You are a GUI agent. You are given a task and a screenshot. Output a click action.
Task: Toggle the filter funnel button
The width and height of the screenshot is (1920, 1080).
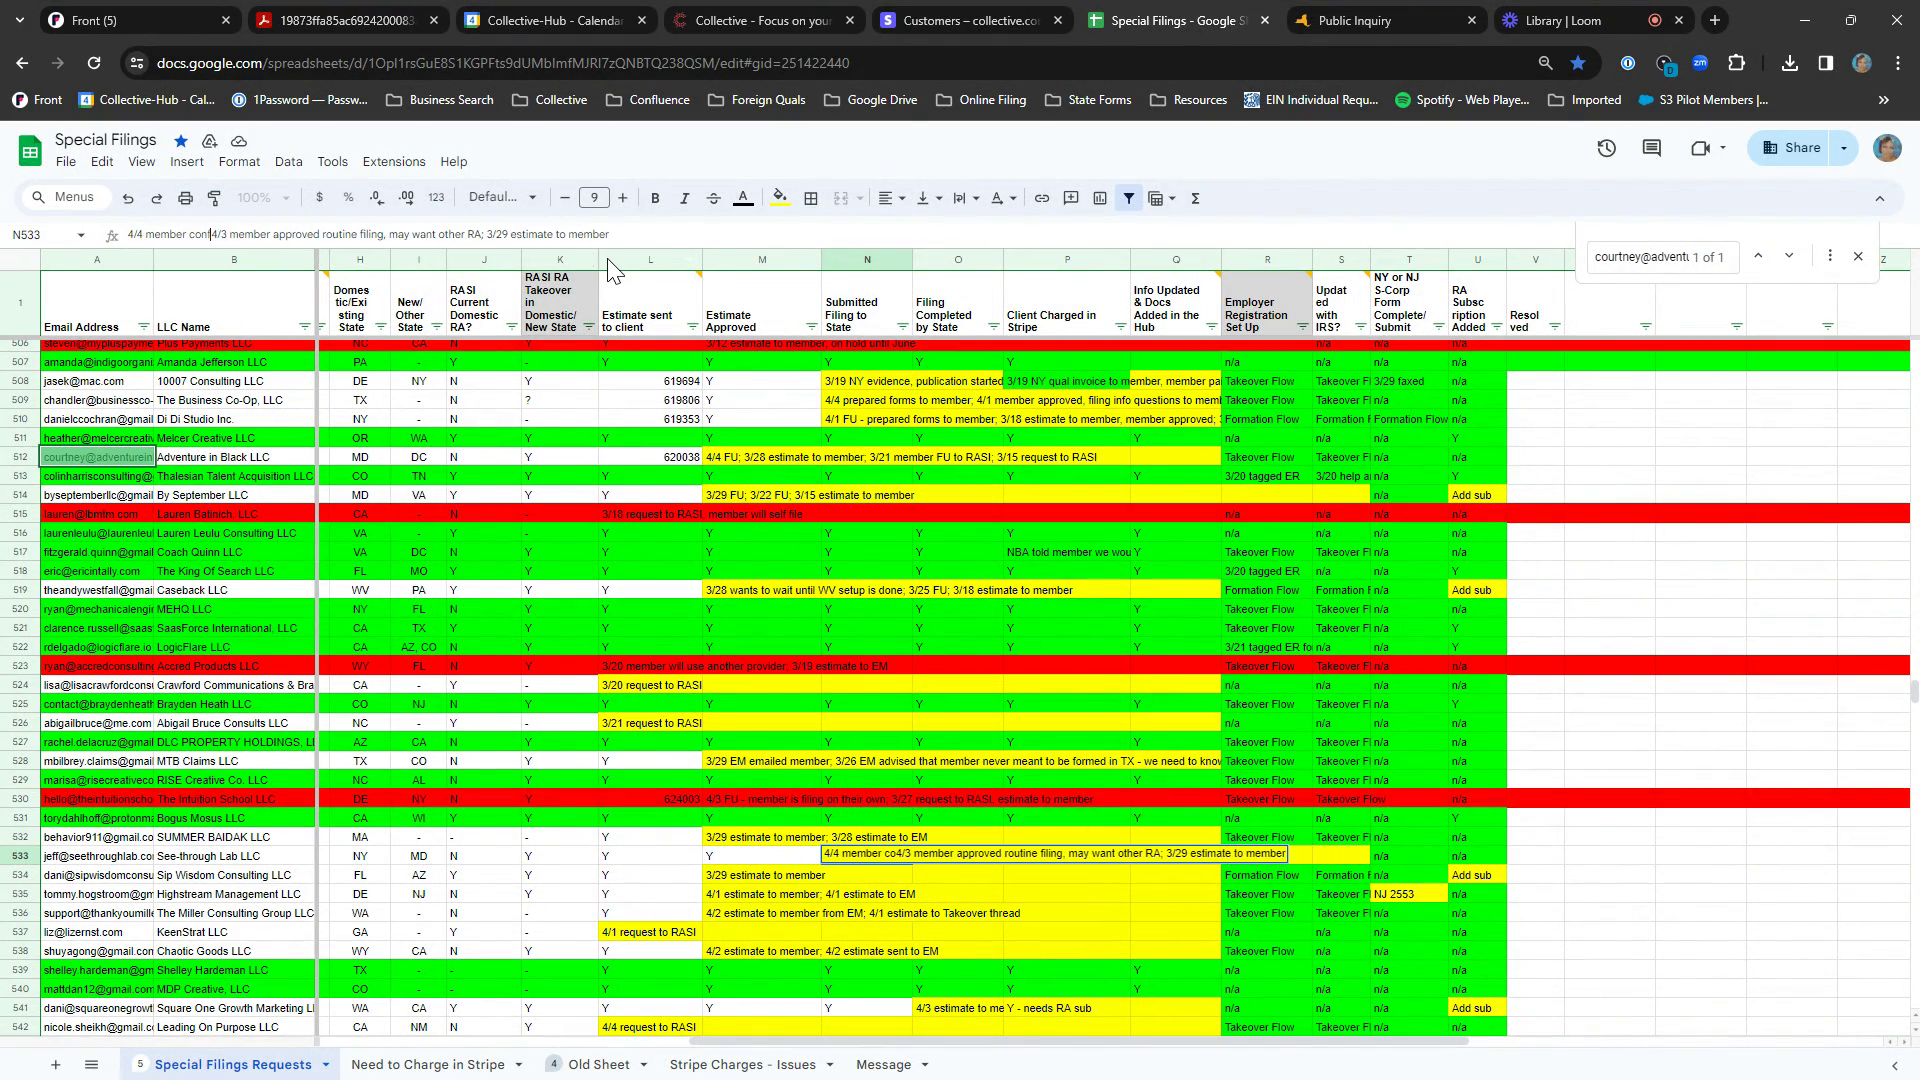(1129, 198)
